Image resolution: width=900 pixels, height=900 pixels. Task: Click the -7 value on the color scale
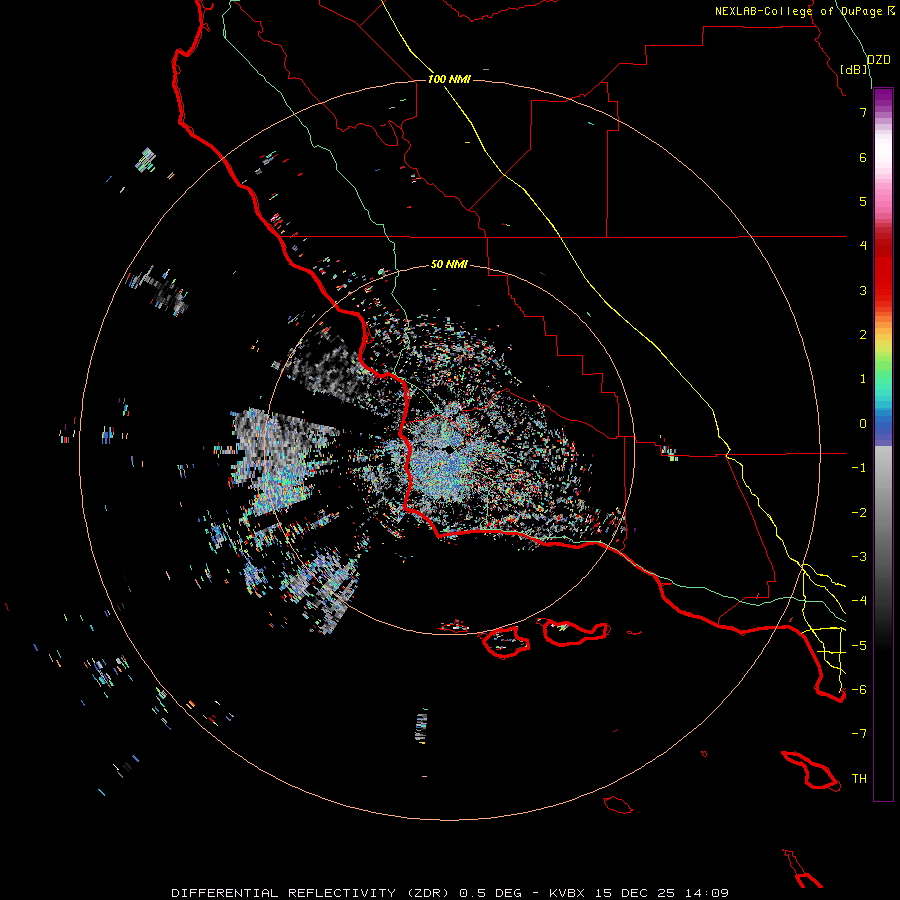click(x=859, y=734)
